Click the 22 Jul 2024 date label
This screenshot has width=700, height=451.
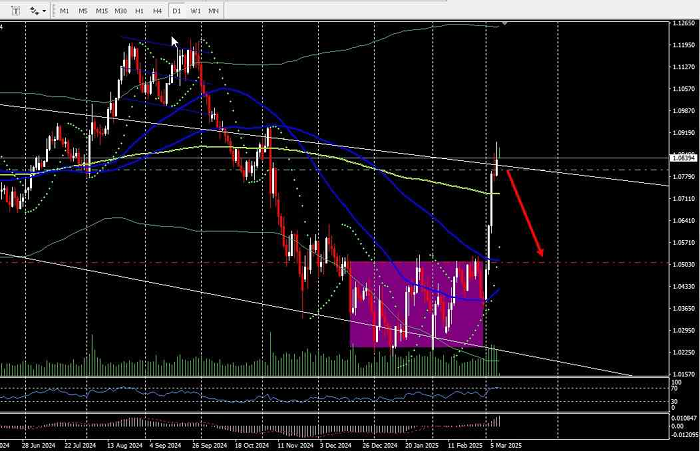pyautogui.click(x=80, y=446)
